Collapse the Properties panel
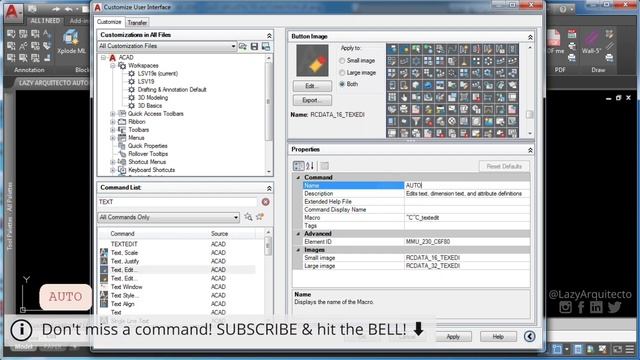This screenshot has height=360, width=640. tap(530, 150)
